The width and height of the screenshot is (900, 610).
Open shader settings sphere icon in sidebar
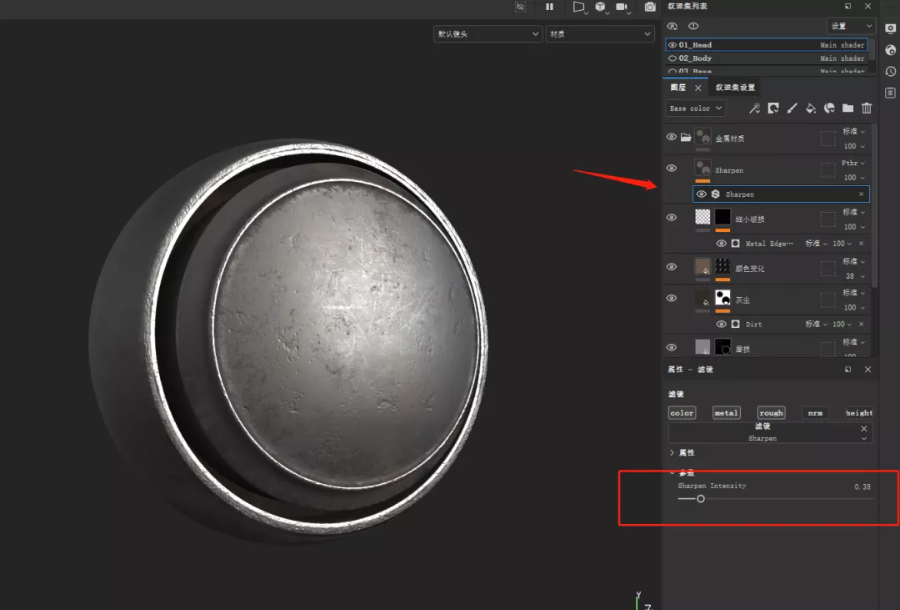[x=890, y=50]
